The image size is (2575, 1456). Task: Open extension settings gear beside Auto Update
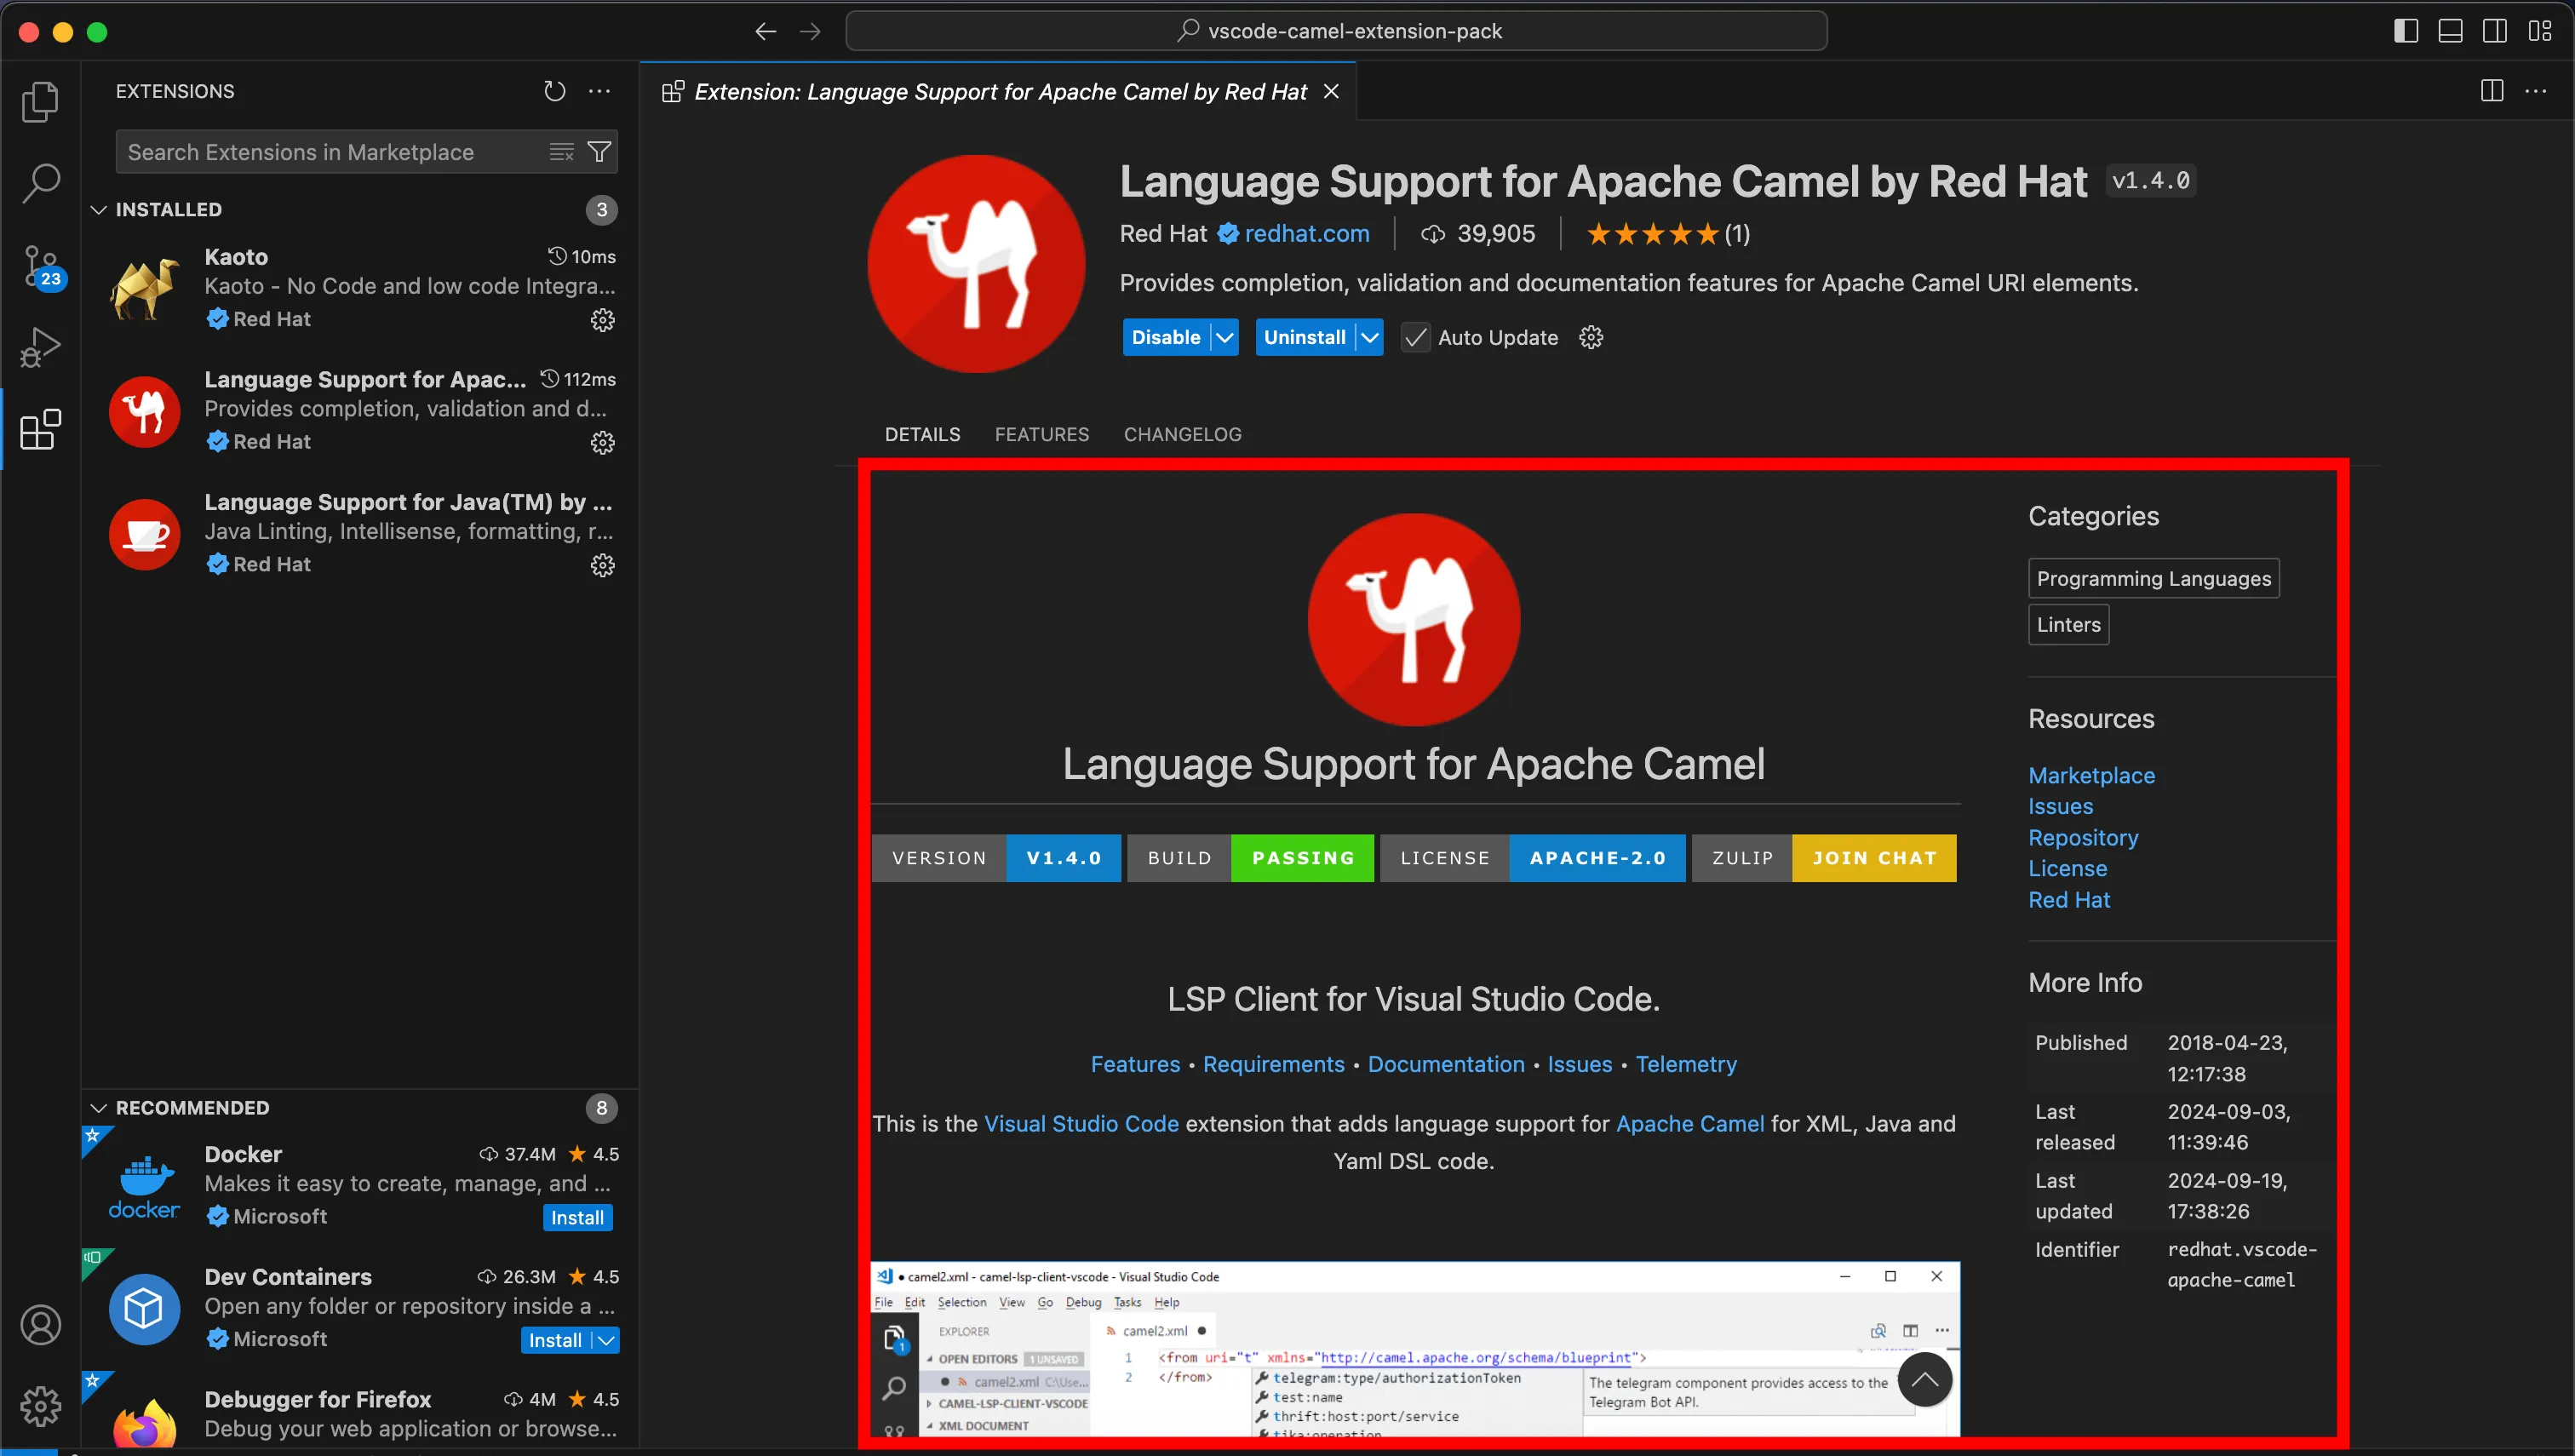tap(1590, 337)
